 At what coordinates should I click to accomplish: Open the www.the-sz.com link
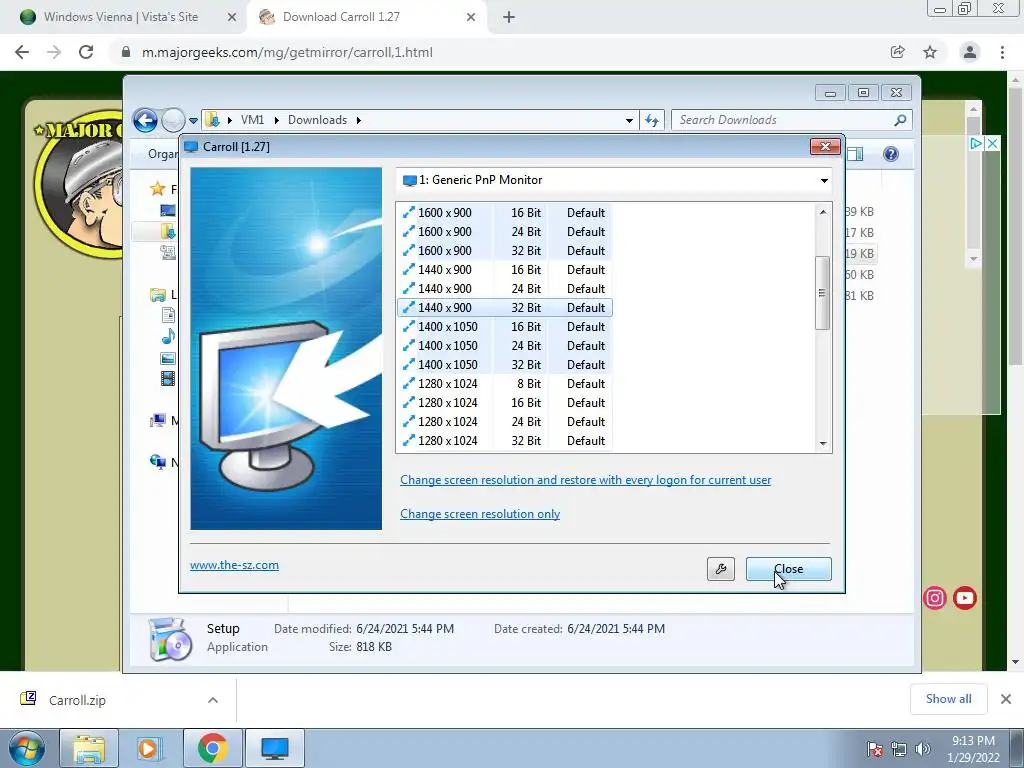(x=234, y=565)
